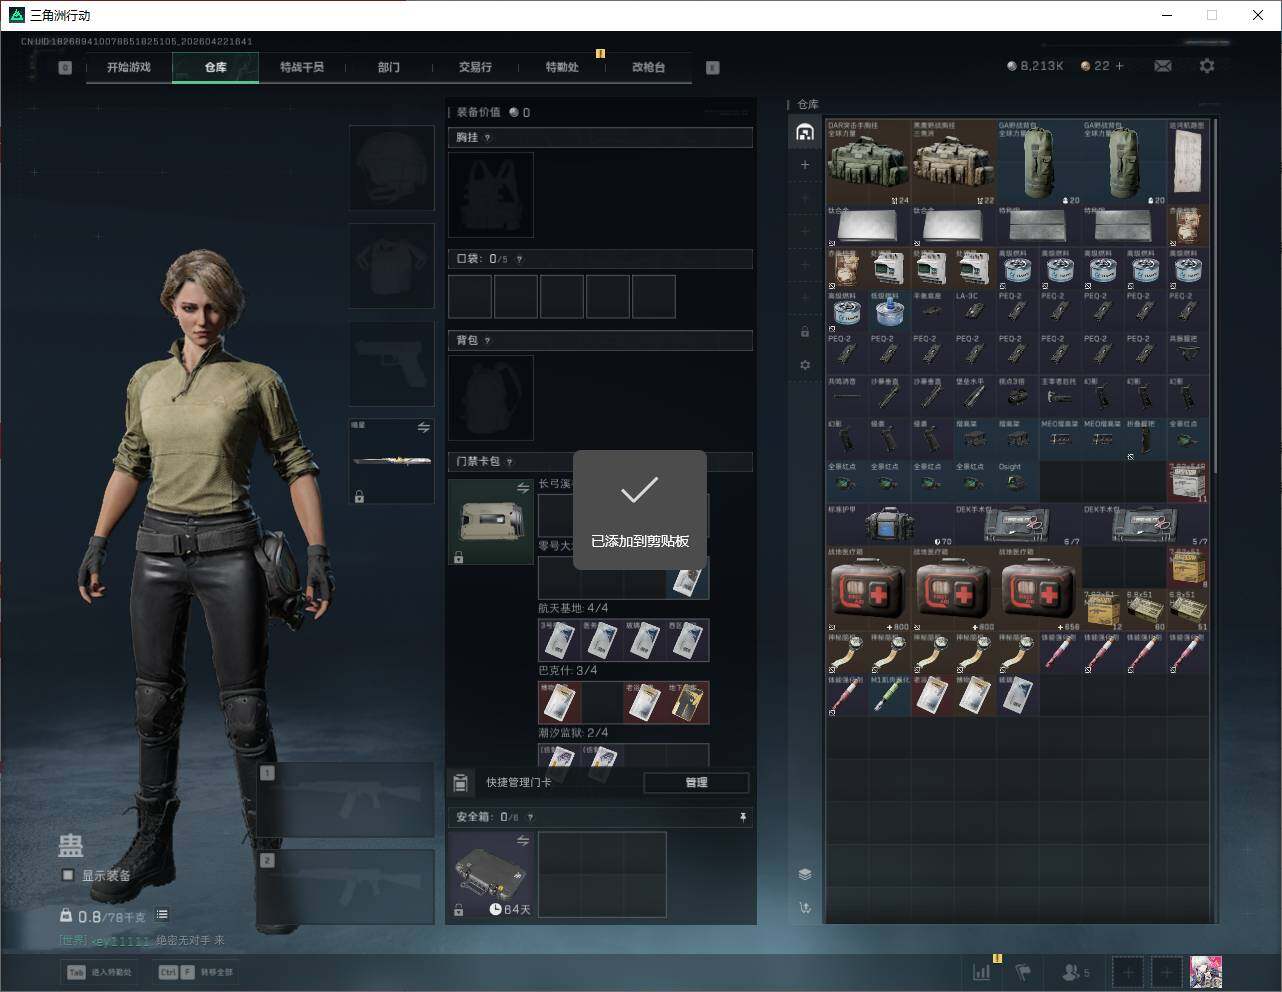Select the 标准护甲 repair kit with 70

(x=890, y=525)
